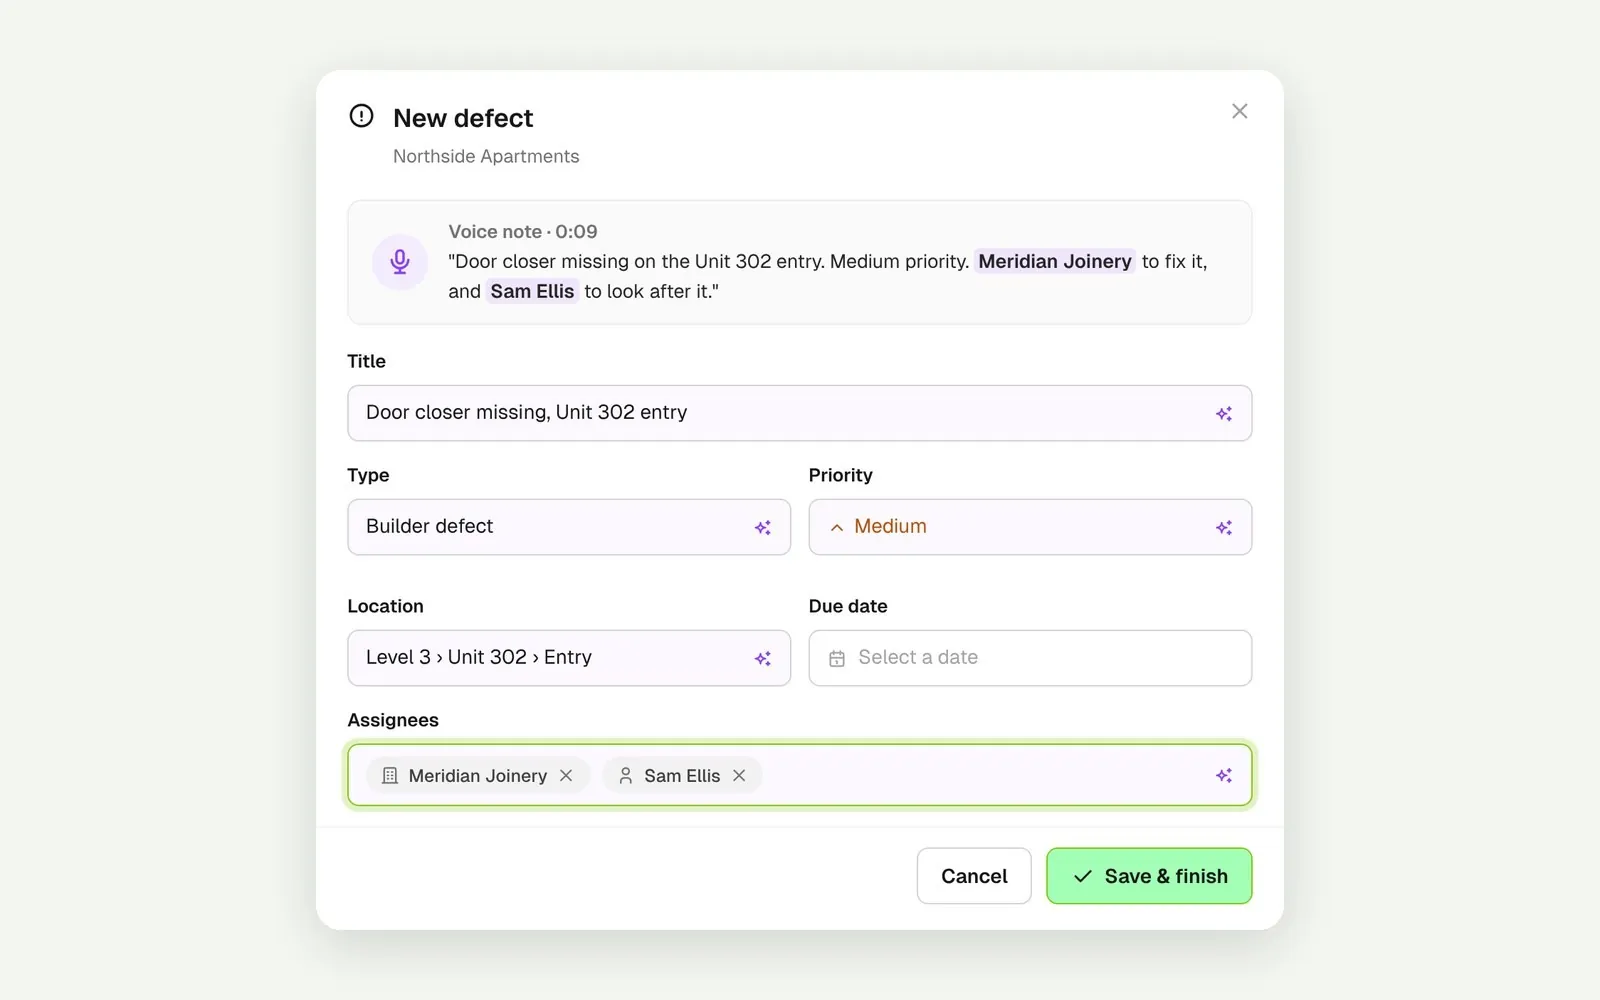Close the New defect dialog
Screen dimensions: 1600x1000
tap(1239, 111)
